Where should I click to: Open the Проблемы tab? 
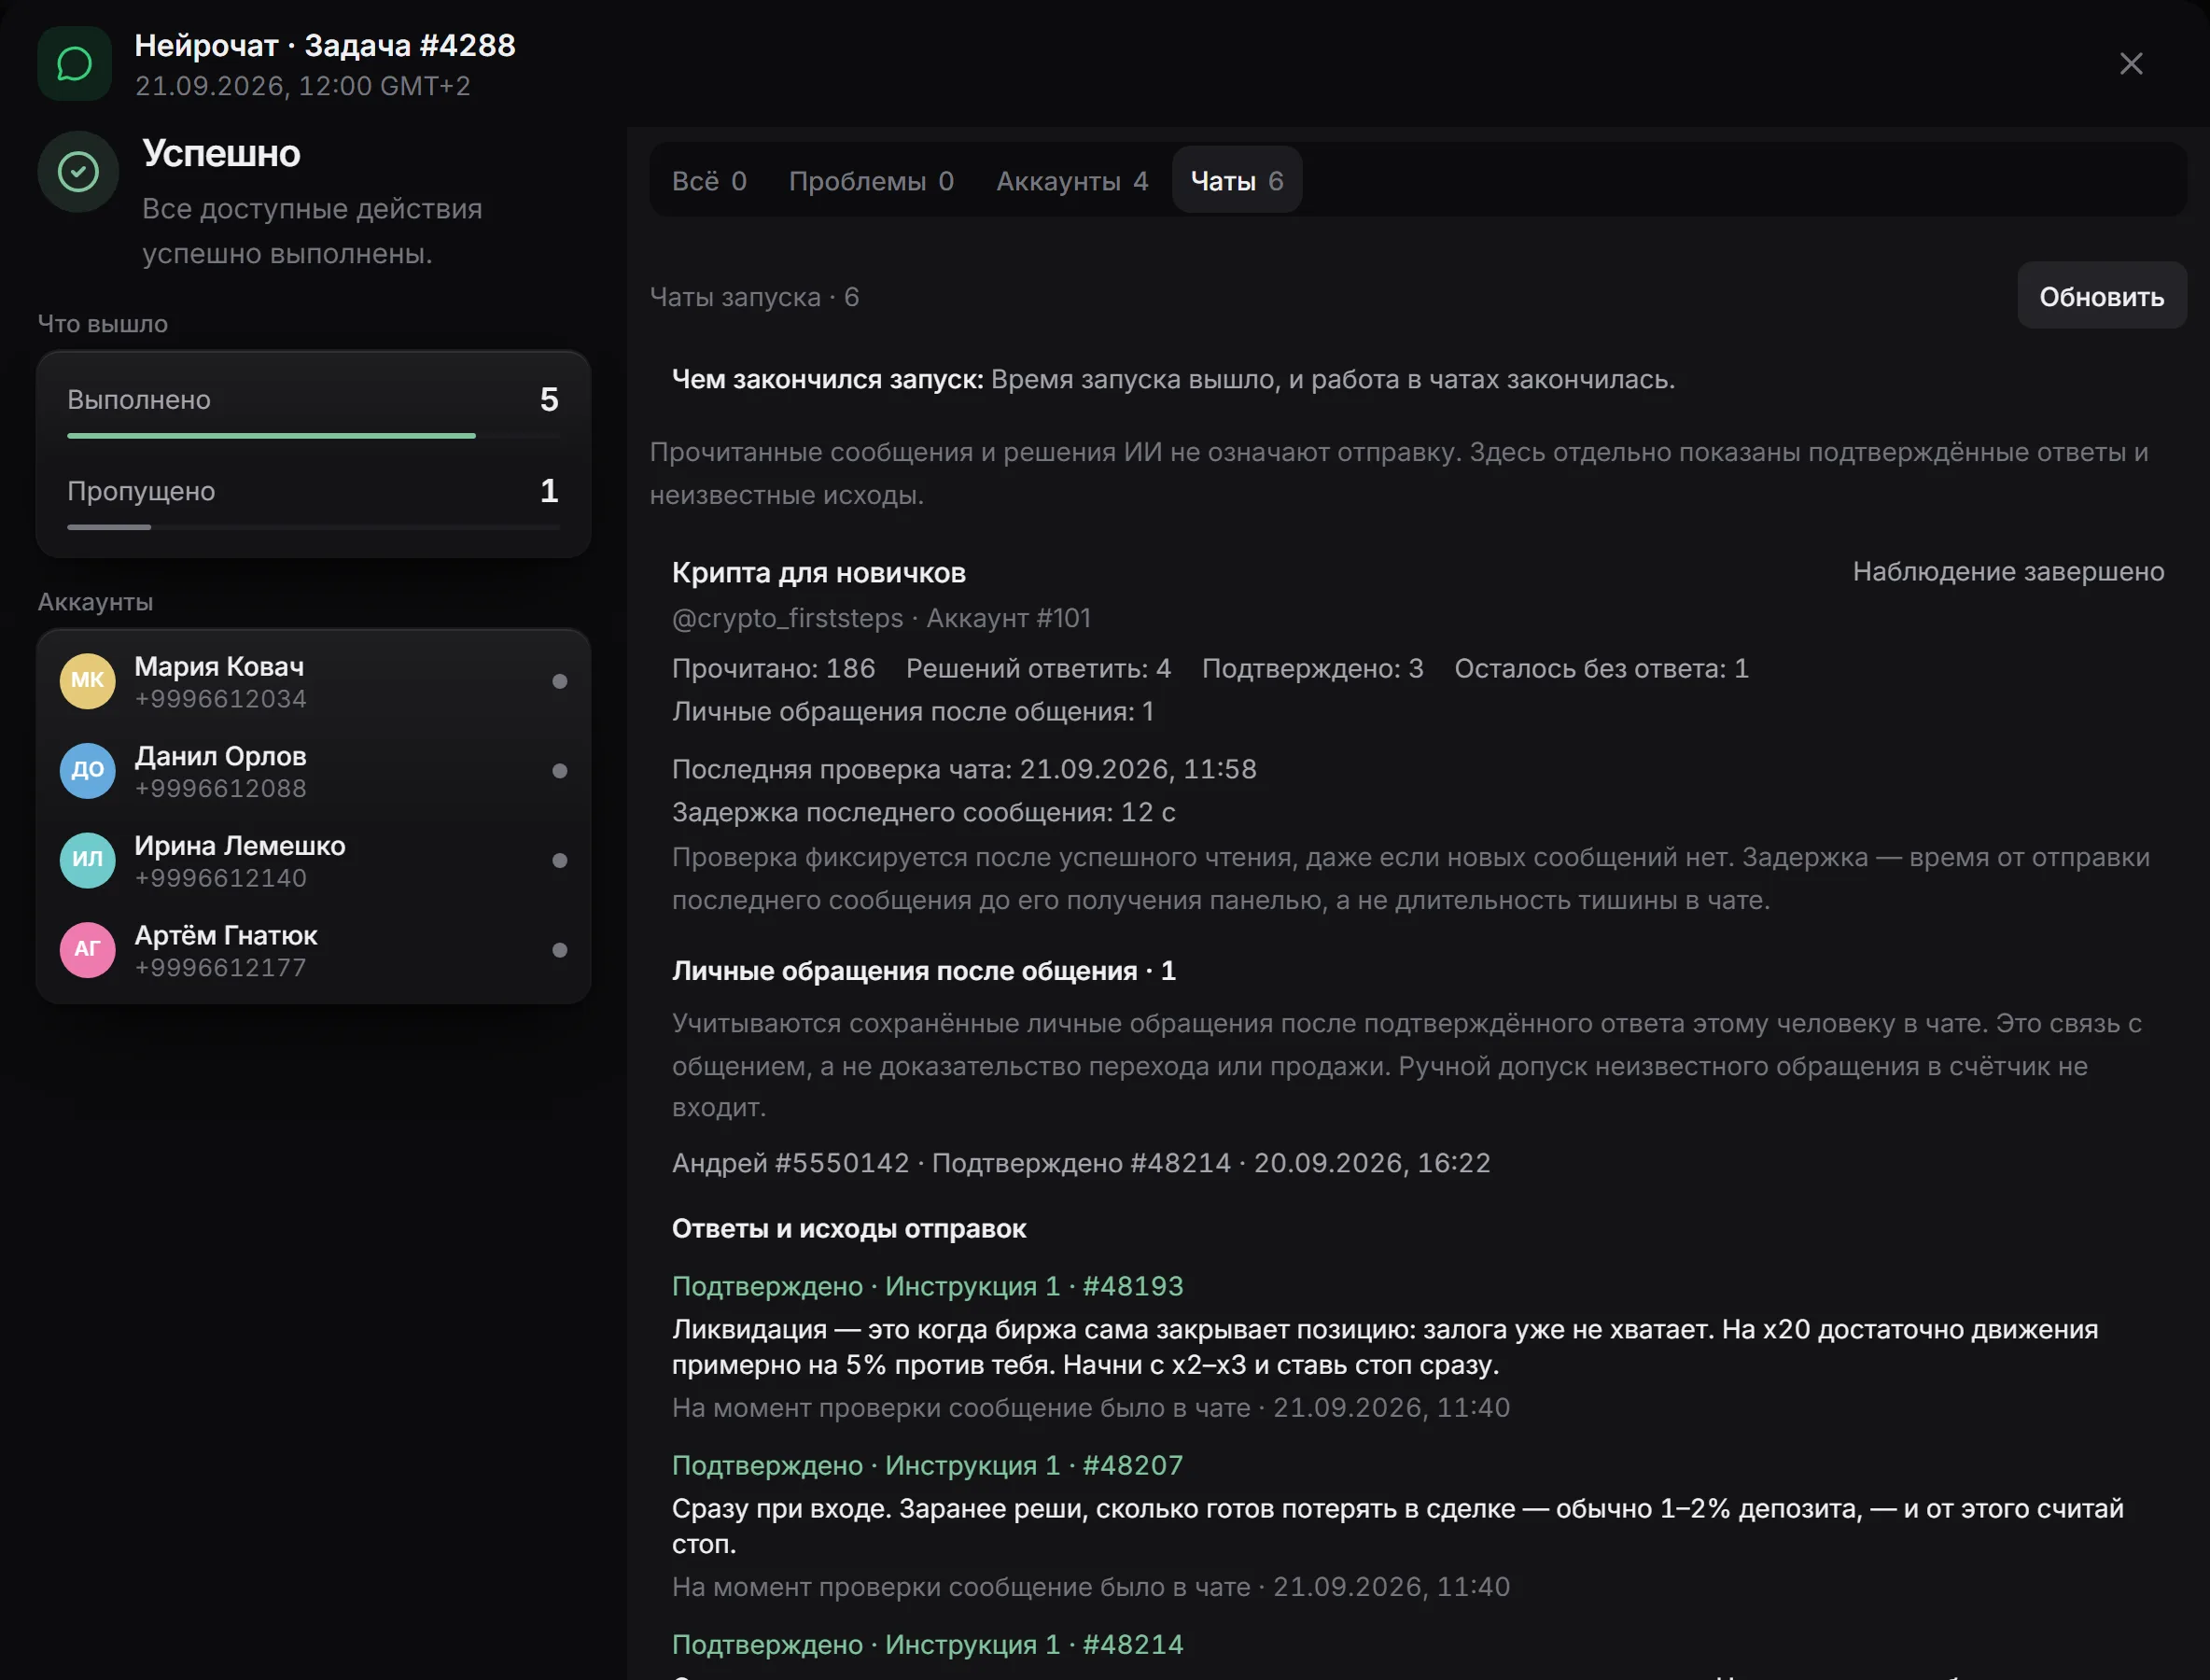tap(871, 181)
